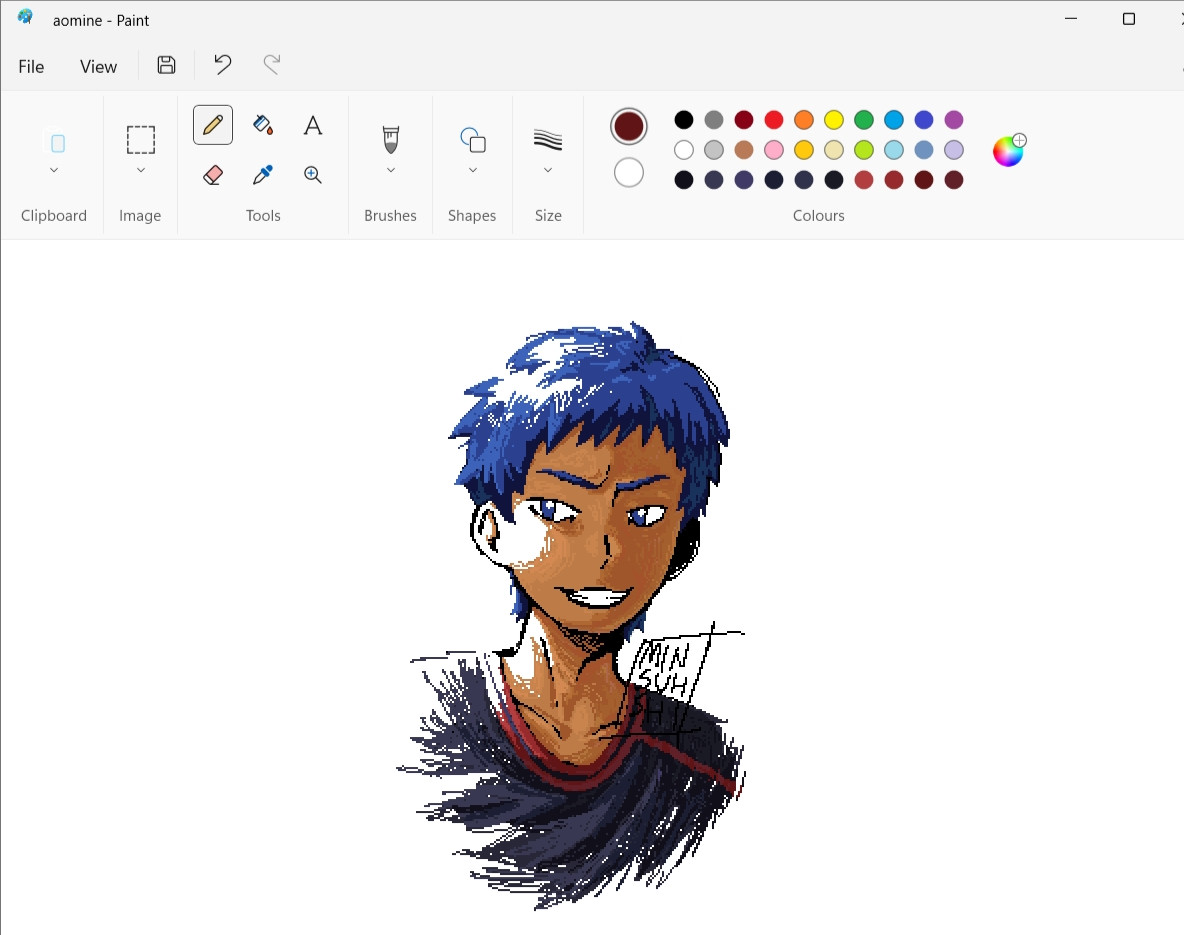1184x935 pixels.
Task: Select the Magnifier tool
Action: click(313, 174)
